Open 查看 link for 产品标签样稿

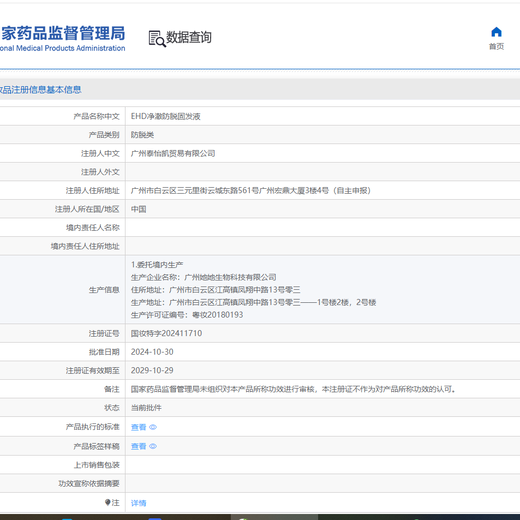click(x=139, y=446)
